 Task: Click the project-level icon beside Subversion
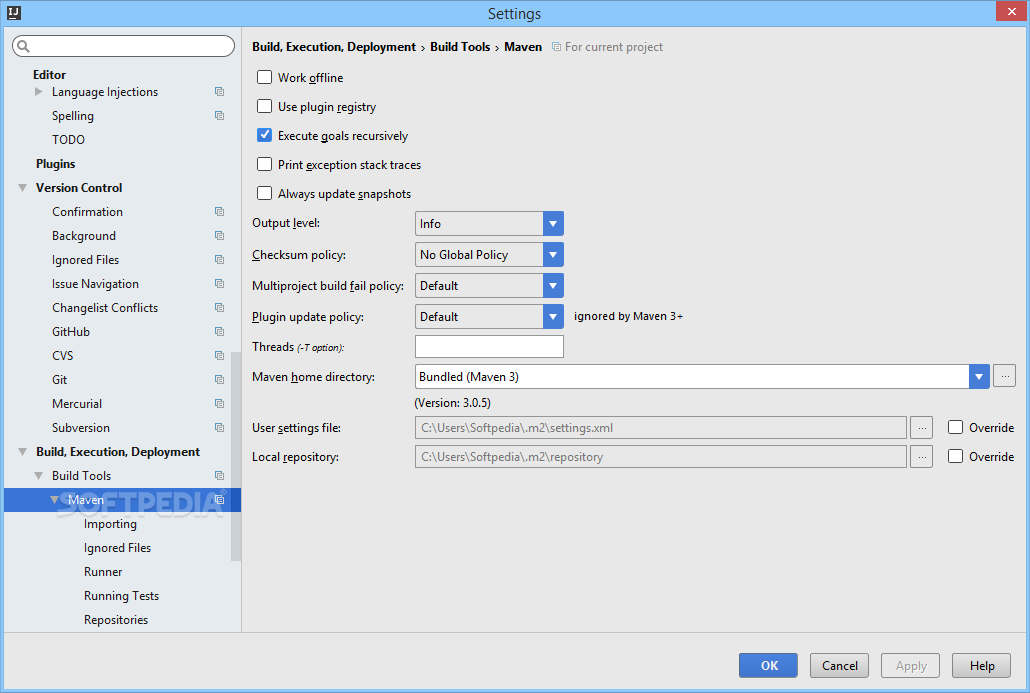[x=219, y=428]
